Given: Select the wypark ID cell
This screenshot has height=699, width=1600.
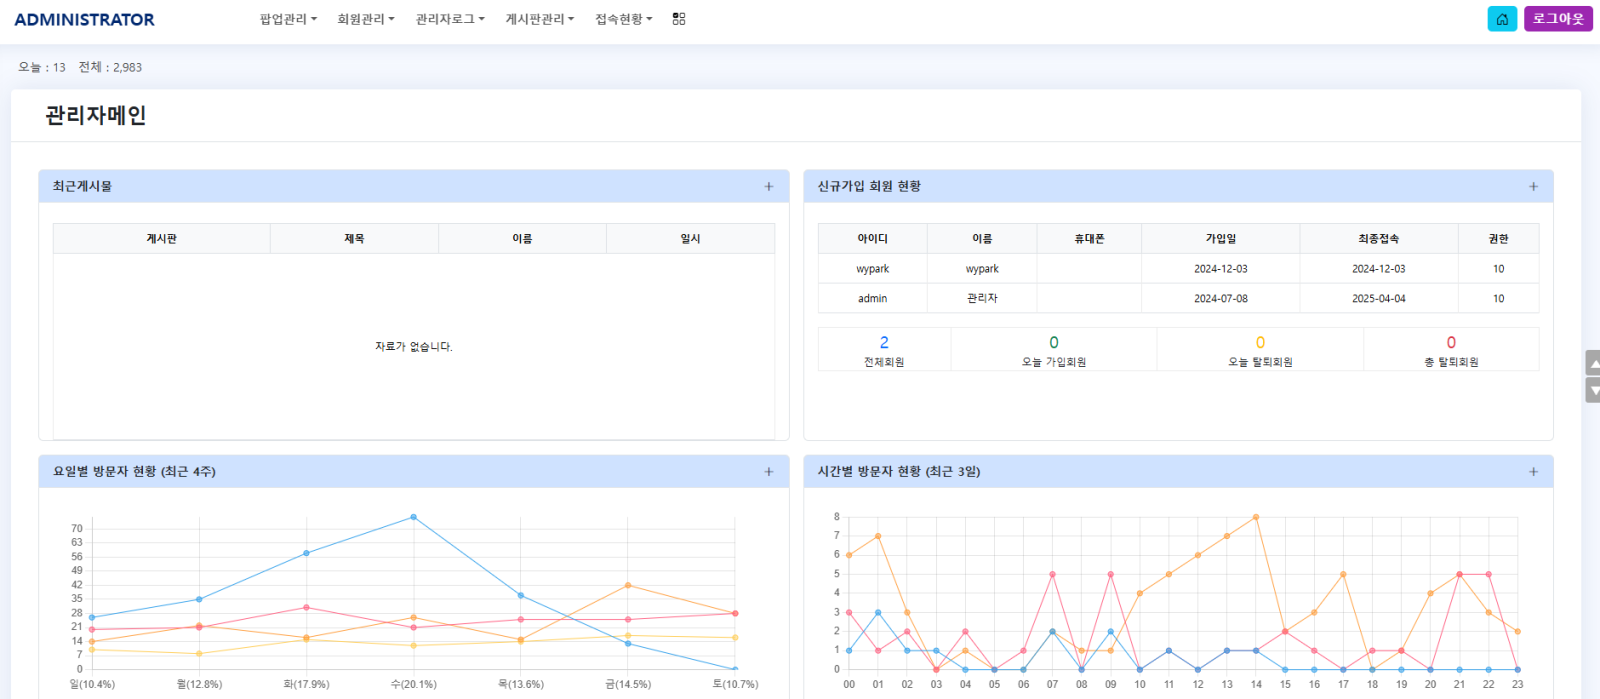Looking at the screenshot, I should click(x=873, y=269).
